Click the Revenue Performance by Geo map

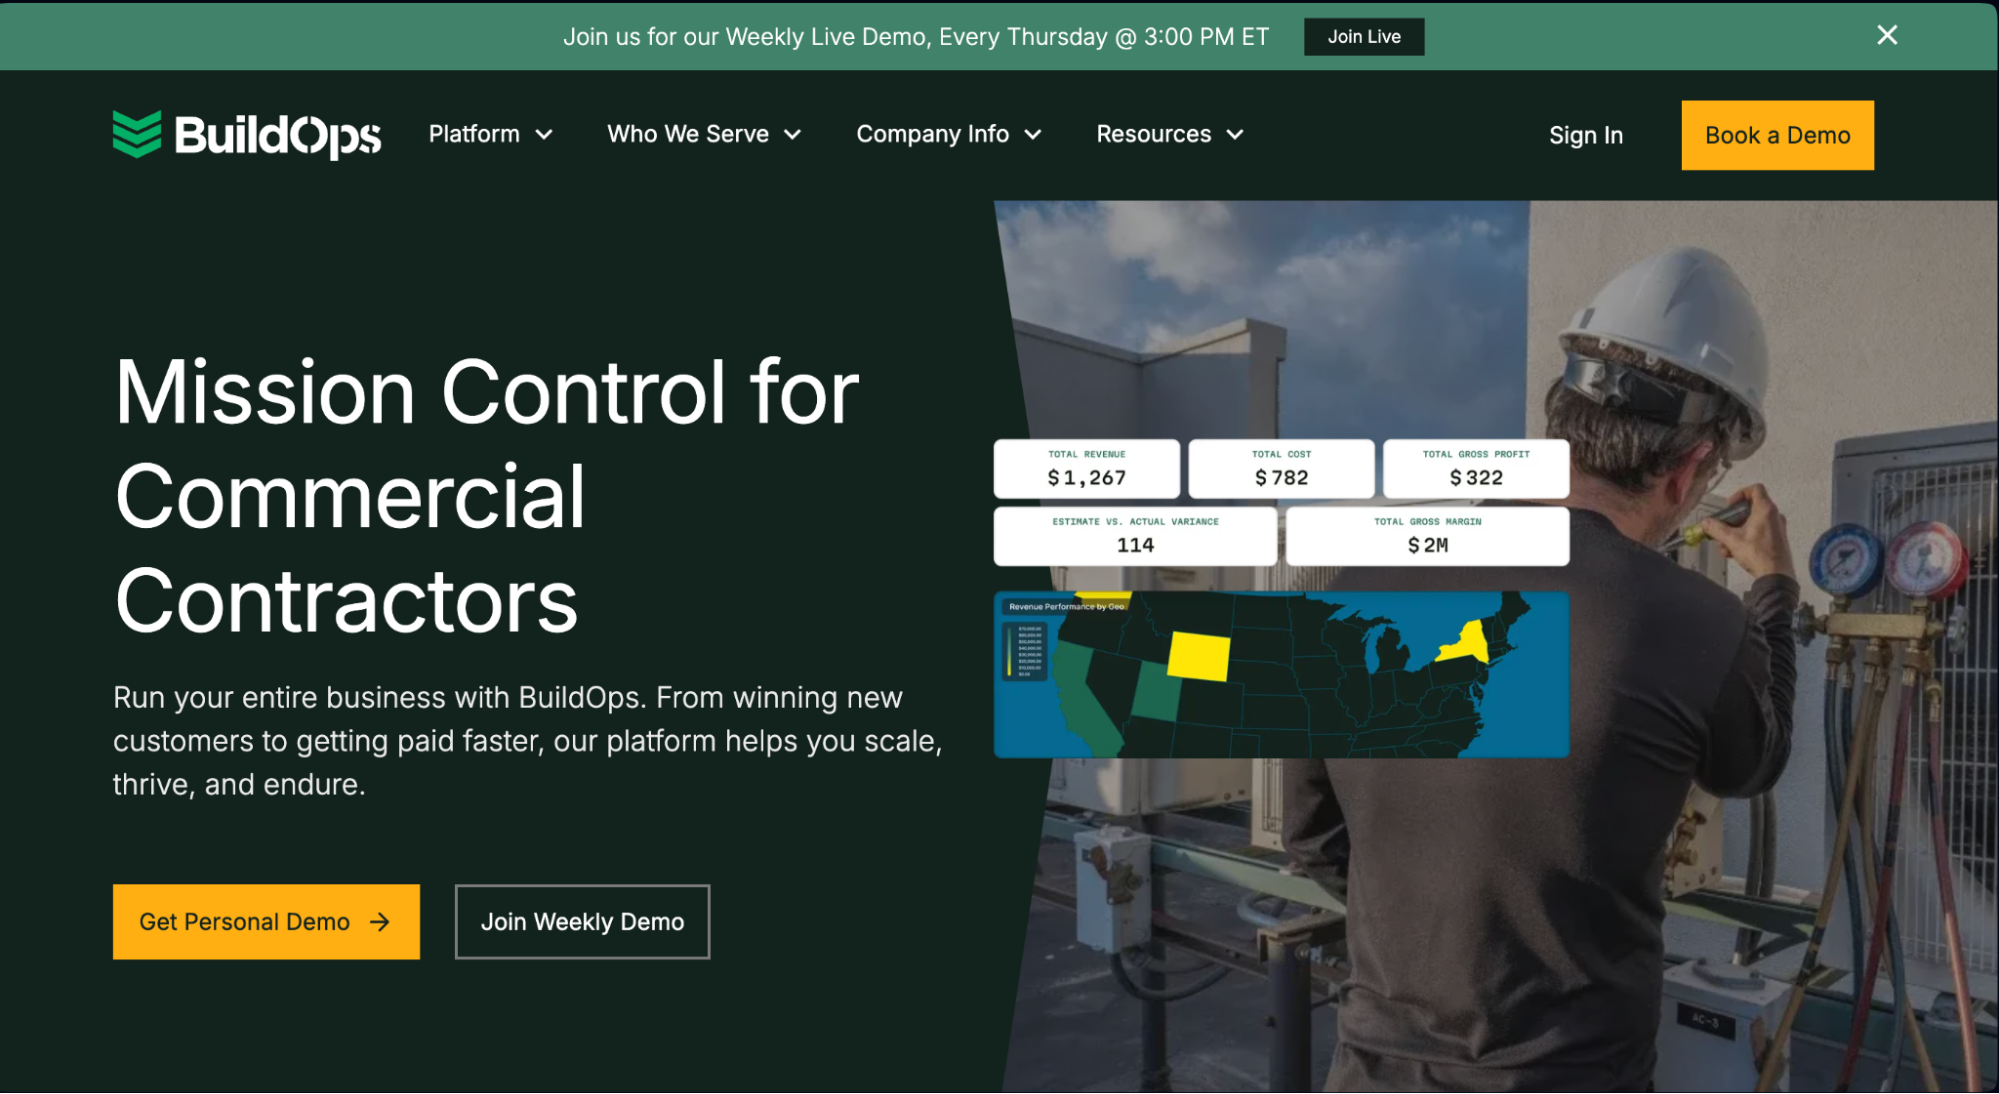coord(1281,675)
